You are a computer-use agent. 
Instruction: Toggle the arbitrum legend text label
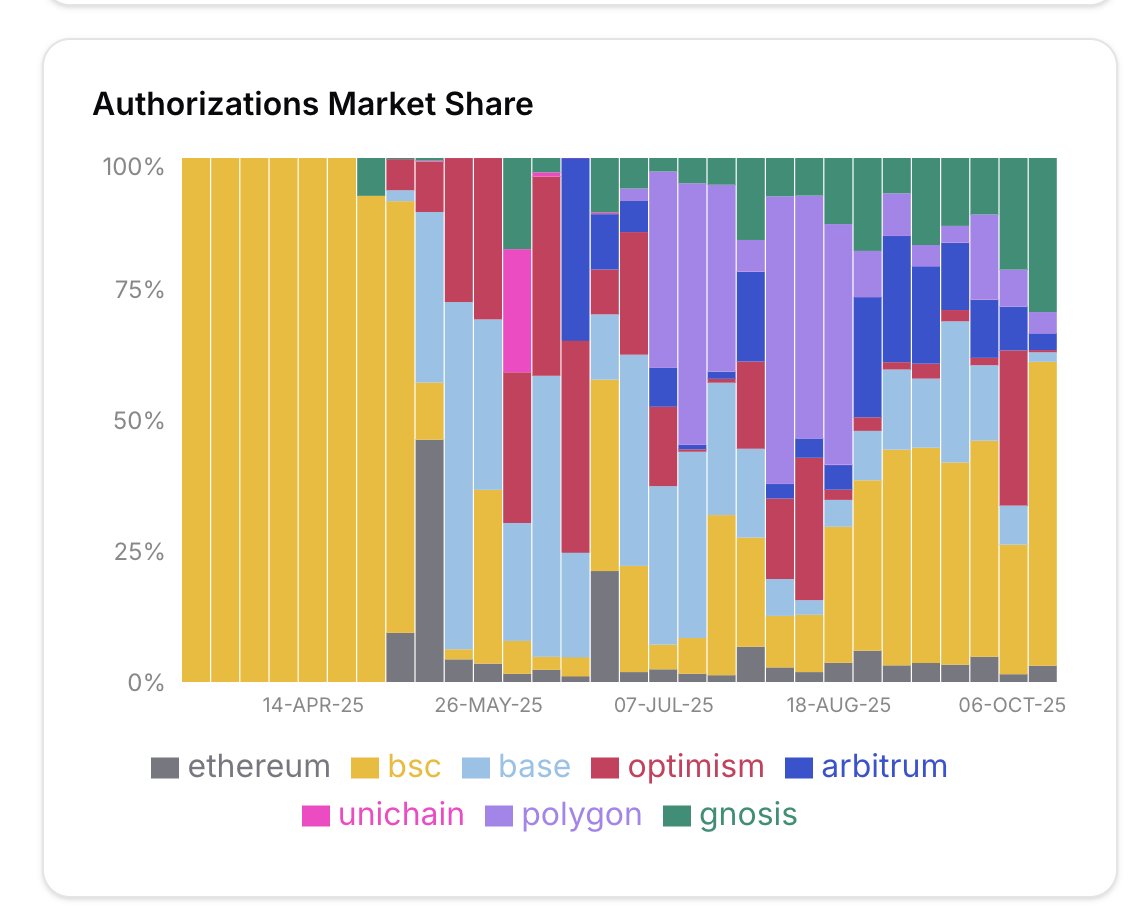tap(883, 767)
